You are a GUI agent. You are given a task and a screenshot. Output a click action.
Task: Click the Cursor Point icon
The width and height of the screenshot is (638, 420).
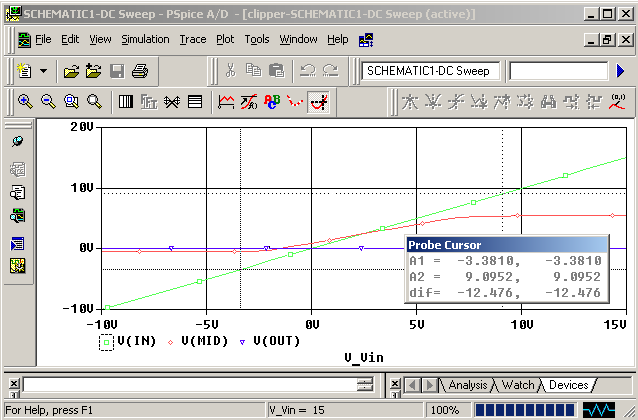coord(525,102)
